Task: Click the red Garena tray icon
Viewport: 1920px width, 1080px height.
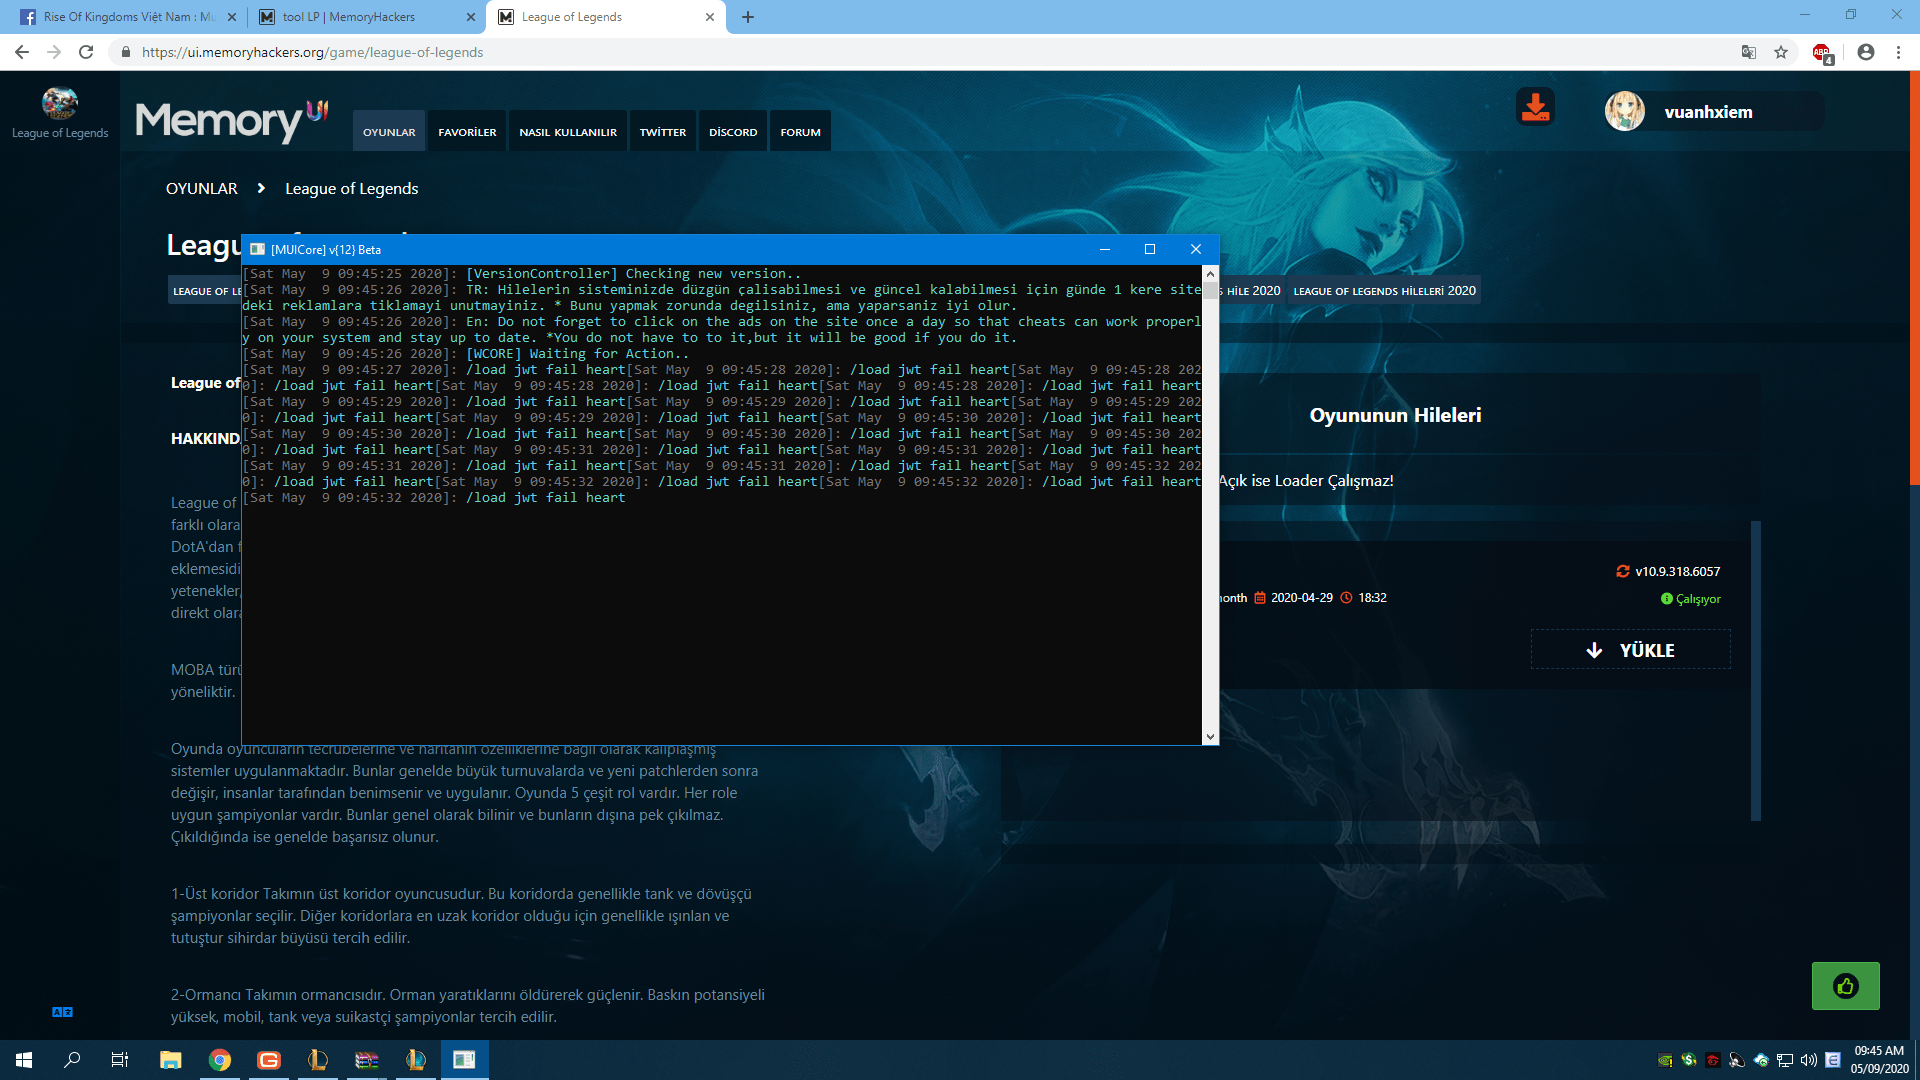Action: tap(1713, 1060)
